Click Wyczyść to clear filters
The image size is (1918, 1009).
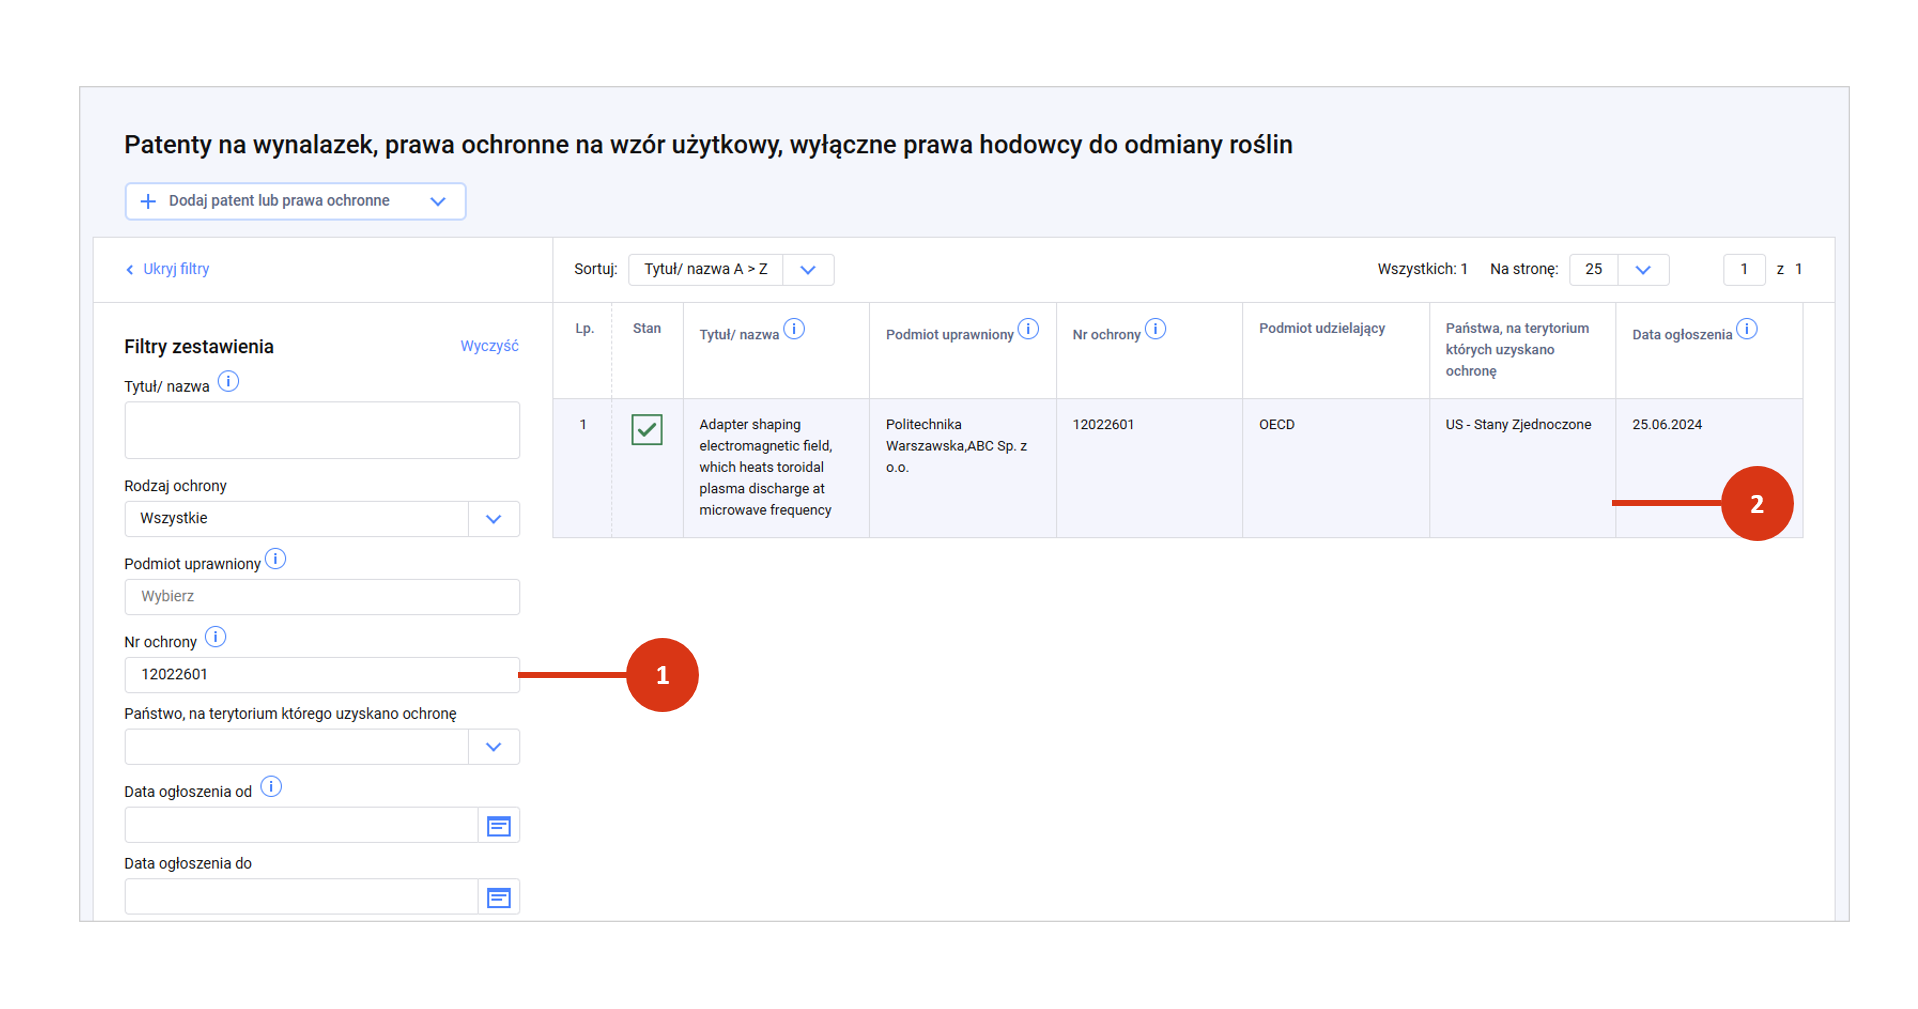489,346
